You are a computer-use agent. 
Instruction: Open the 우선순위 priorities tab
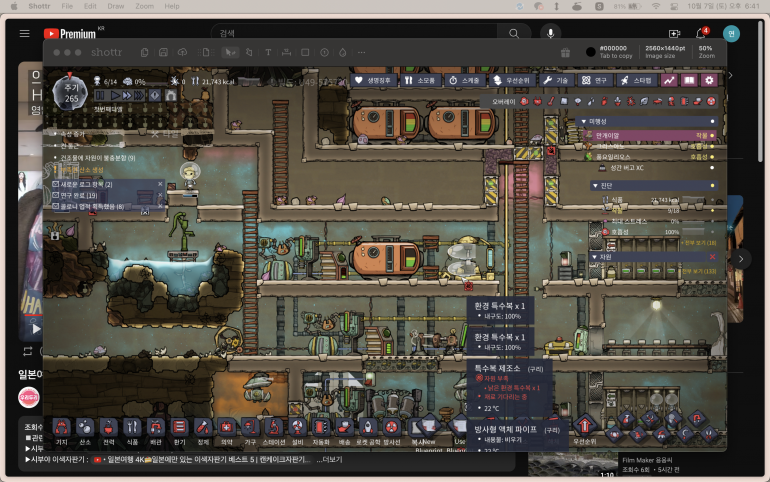point(512,80)
